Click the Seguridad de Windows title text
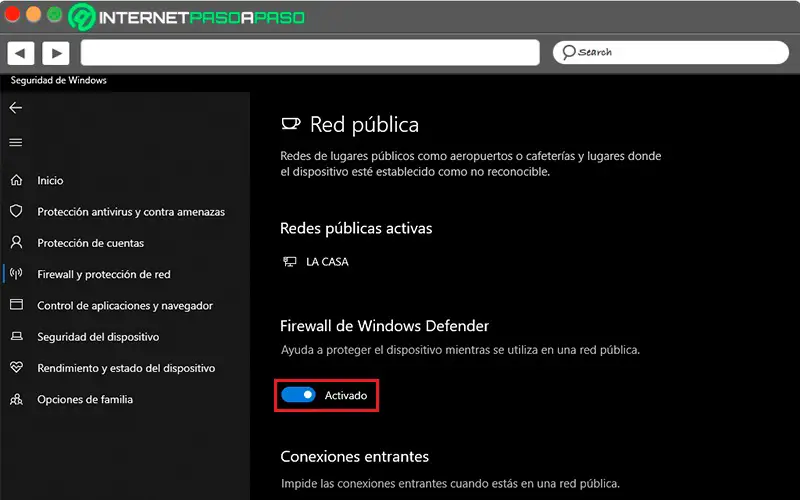The width and height of the screenshot is (800, 500). tap(59, 80)
